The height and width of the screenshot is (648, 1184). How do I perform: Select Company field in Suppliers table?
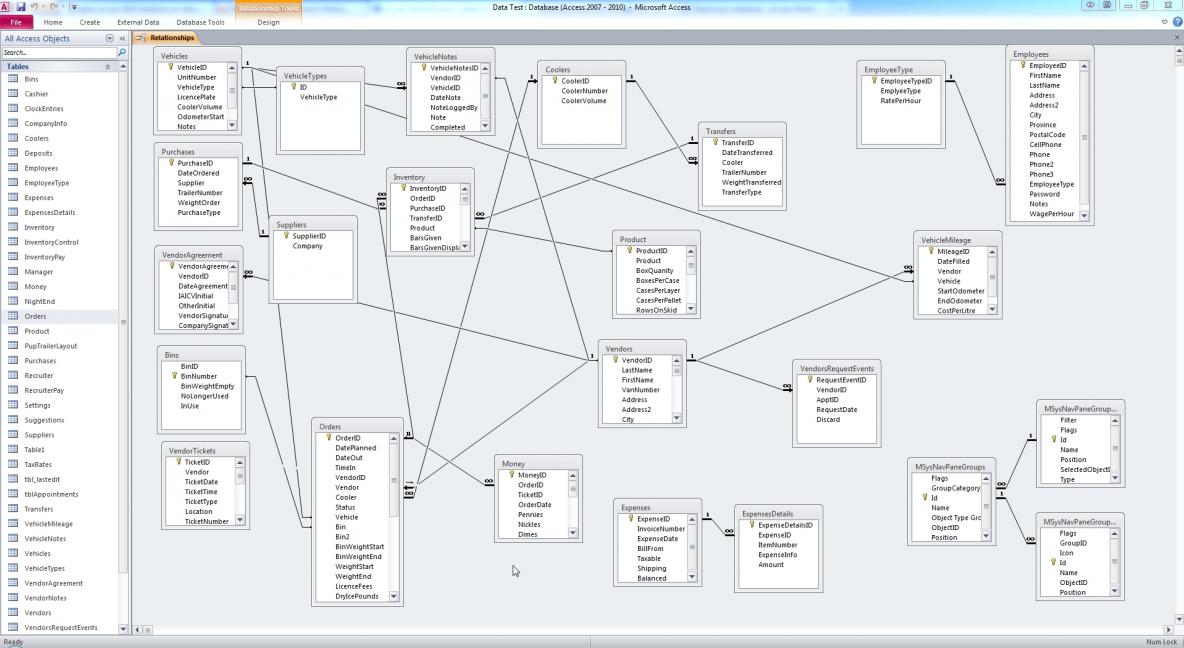click(x=307, y=245)
